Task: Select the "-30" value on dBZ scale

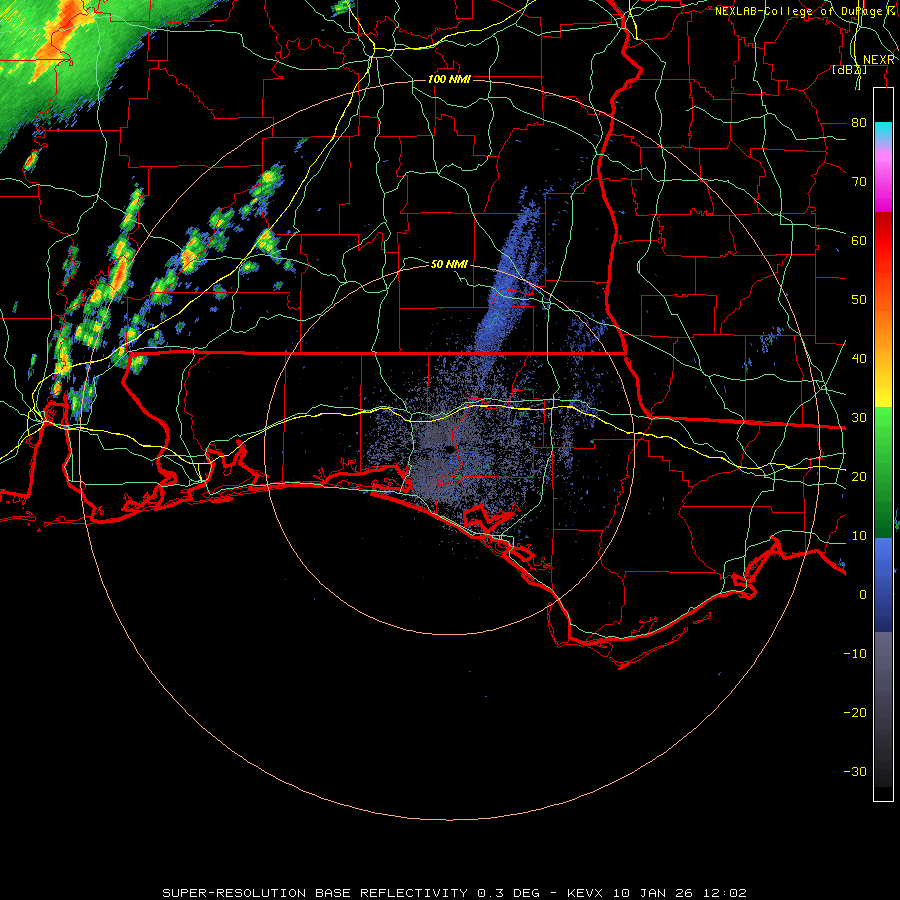Action: [855, 771]
